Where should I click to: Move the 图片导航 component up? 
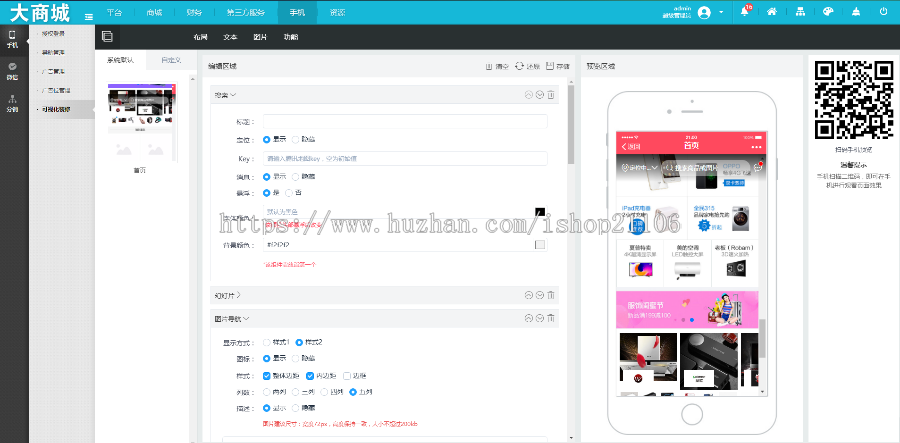click(x=529, y=318)
